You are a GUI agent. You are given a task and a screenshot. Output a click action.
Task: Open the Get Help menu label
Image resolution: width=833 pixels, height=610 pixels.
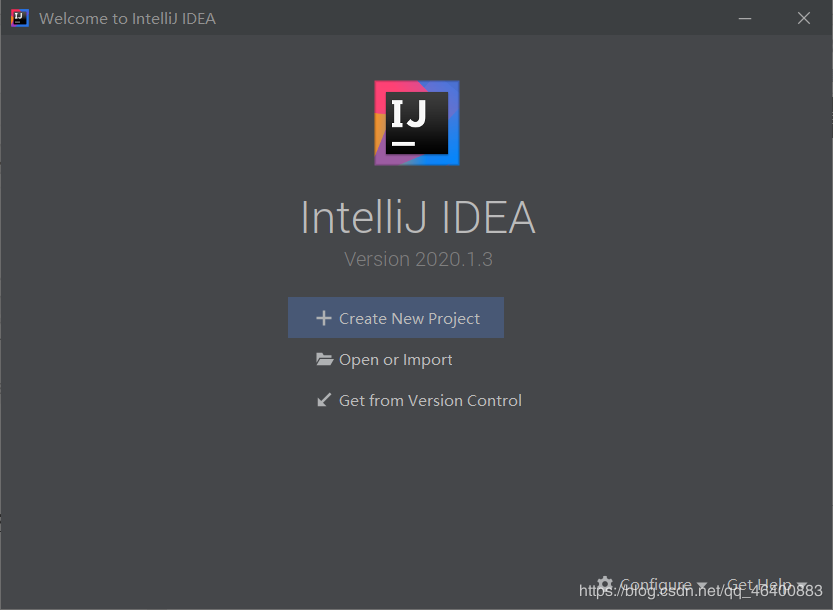[759, 584]
